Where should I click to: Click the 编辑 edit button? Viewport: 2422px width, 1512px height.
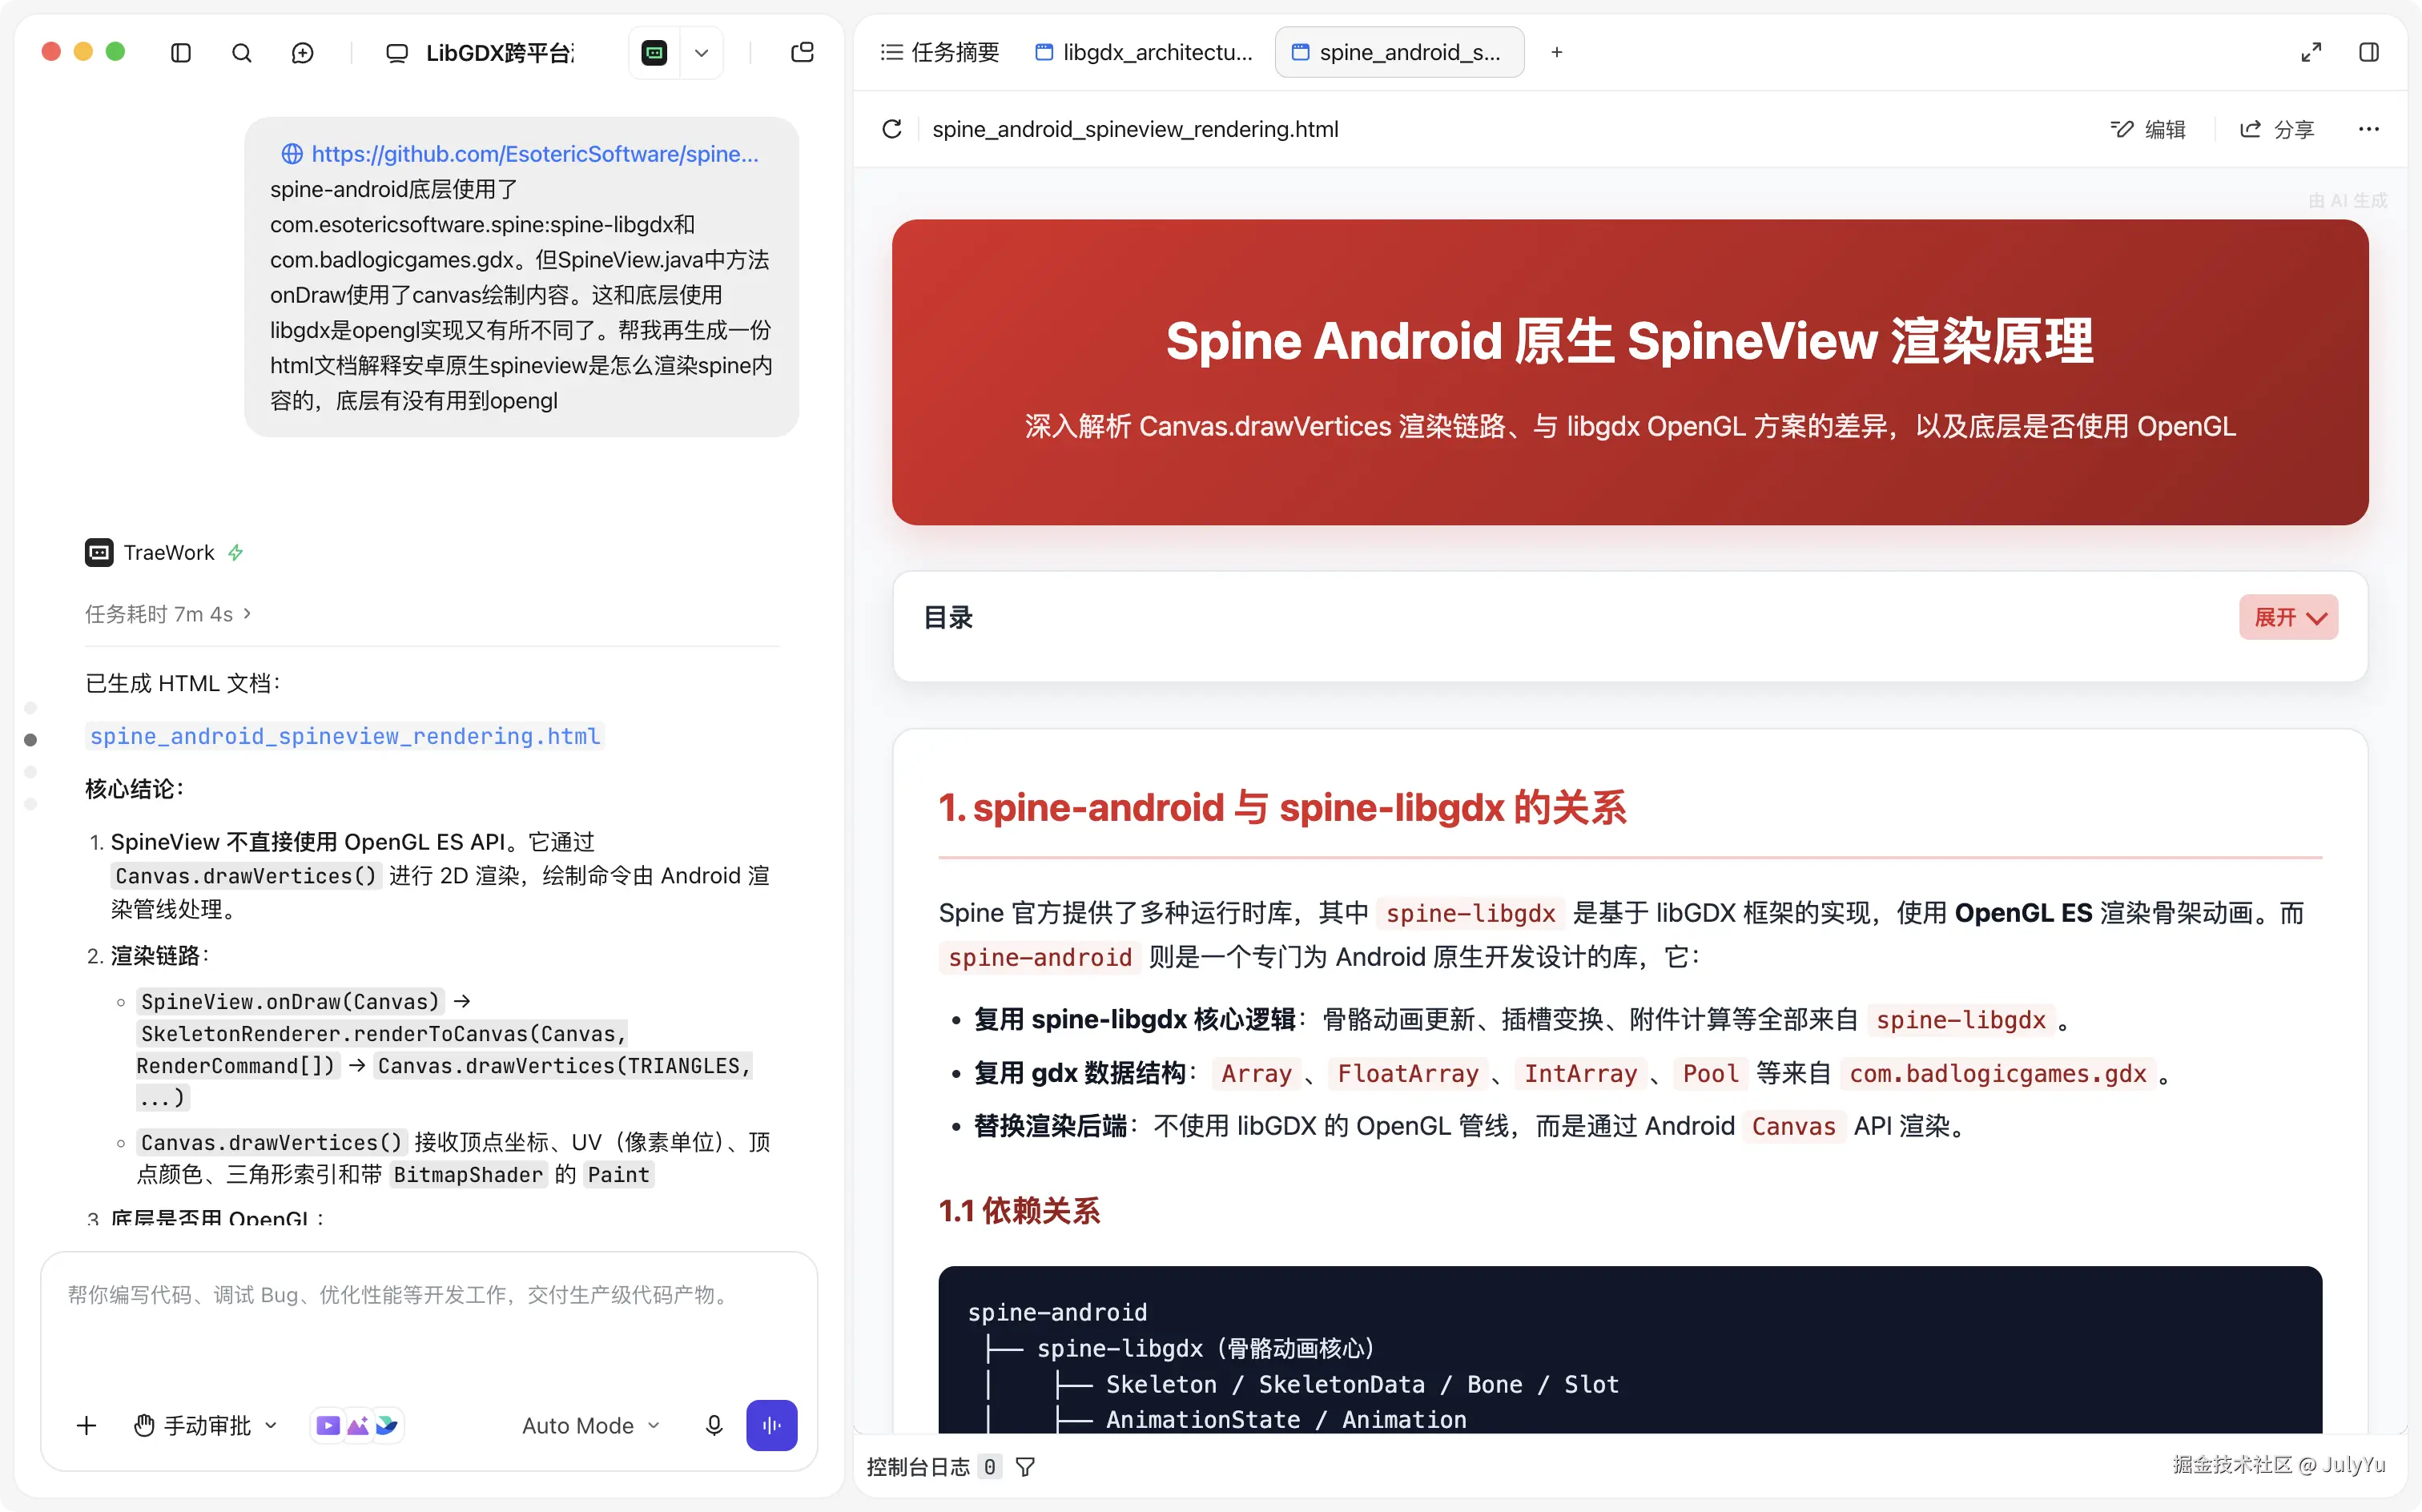tap(2148, 129)
